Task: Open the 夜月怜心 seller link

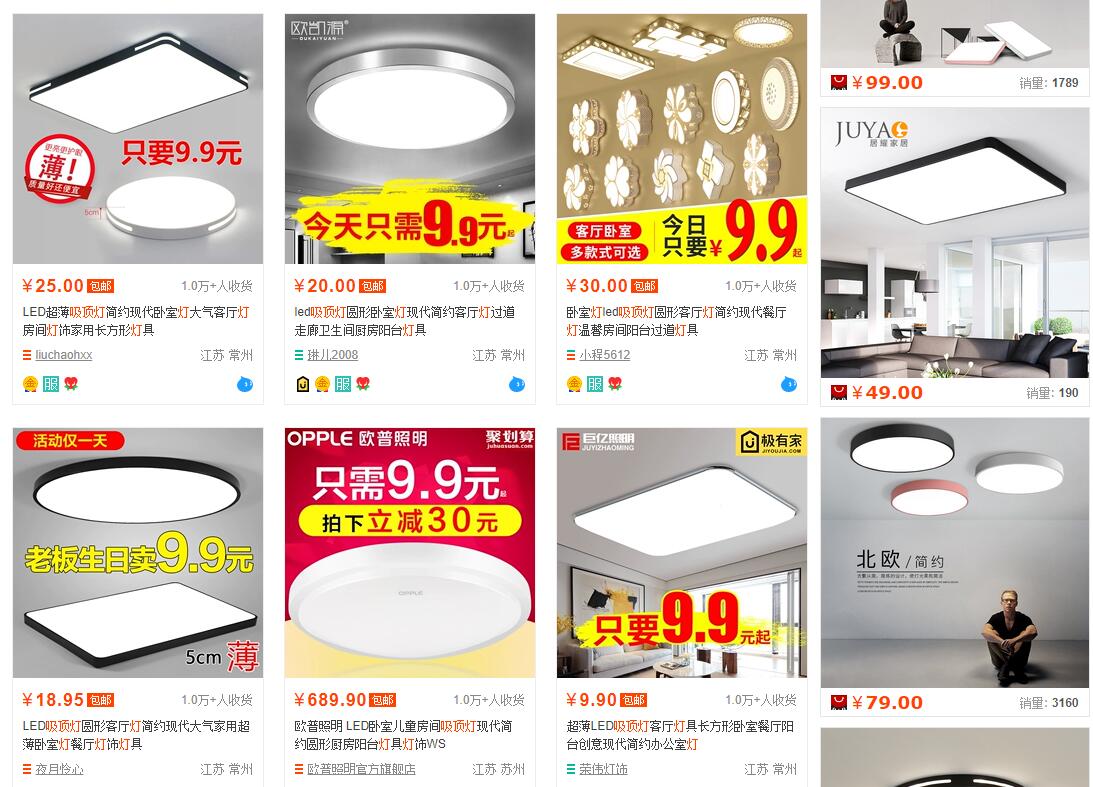Action: click(59, 770)
